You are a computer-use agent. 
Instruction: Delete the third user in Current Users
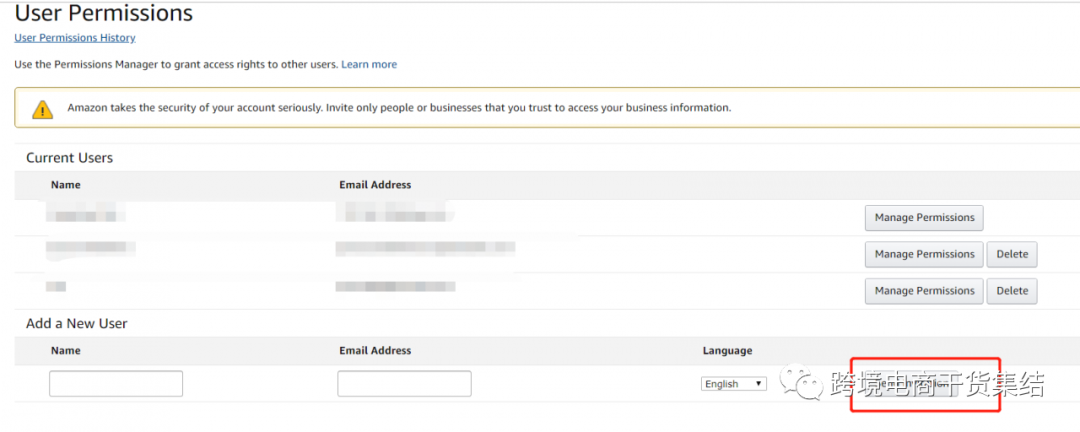tap(1012, 291)
